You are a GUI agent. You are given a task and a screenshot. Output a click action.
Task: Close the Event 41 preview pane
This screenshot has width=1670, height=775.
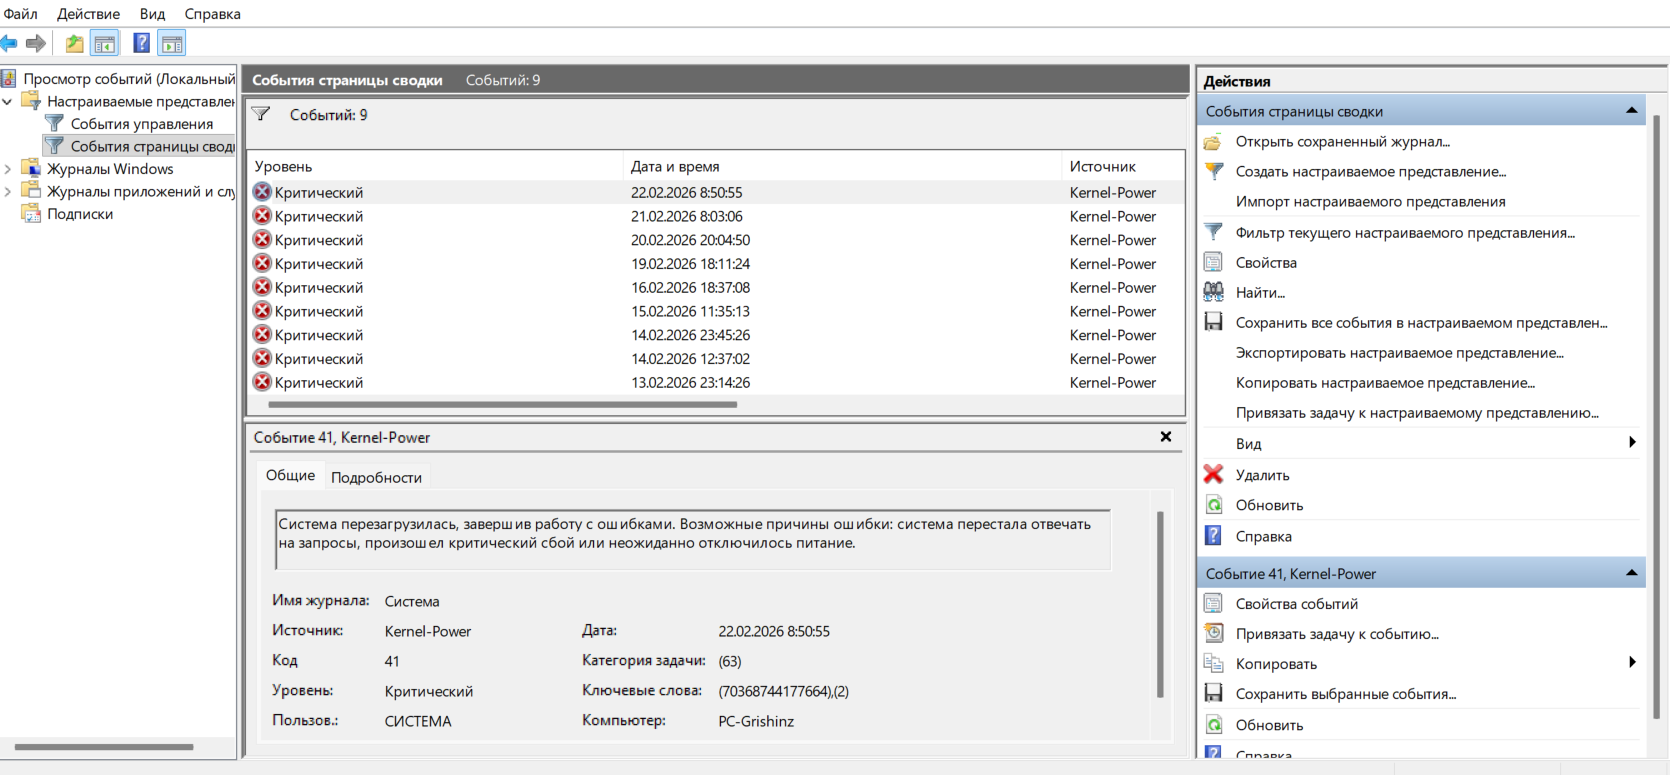(x=1165, y=437)
